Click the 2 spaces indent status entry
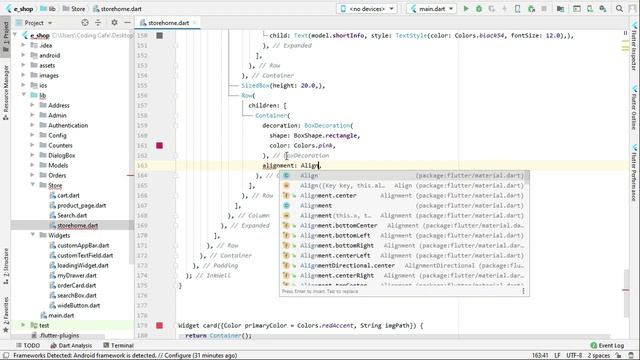The height and width of the screenshot is (360, 640). click(x=598, y=356)
